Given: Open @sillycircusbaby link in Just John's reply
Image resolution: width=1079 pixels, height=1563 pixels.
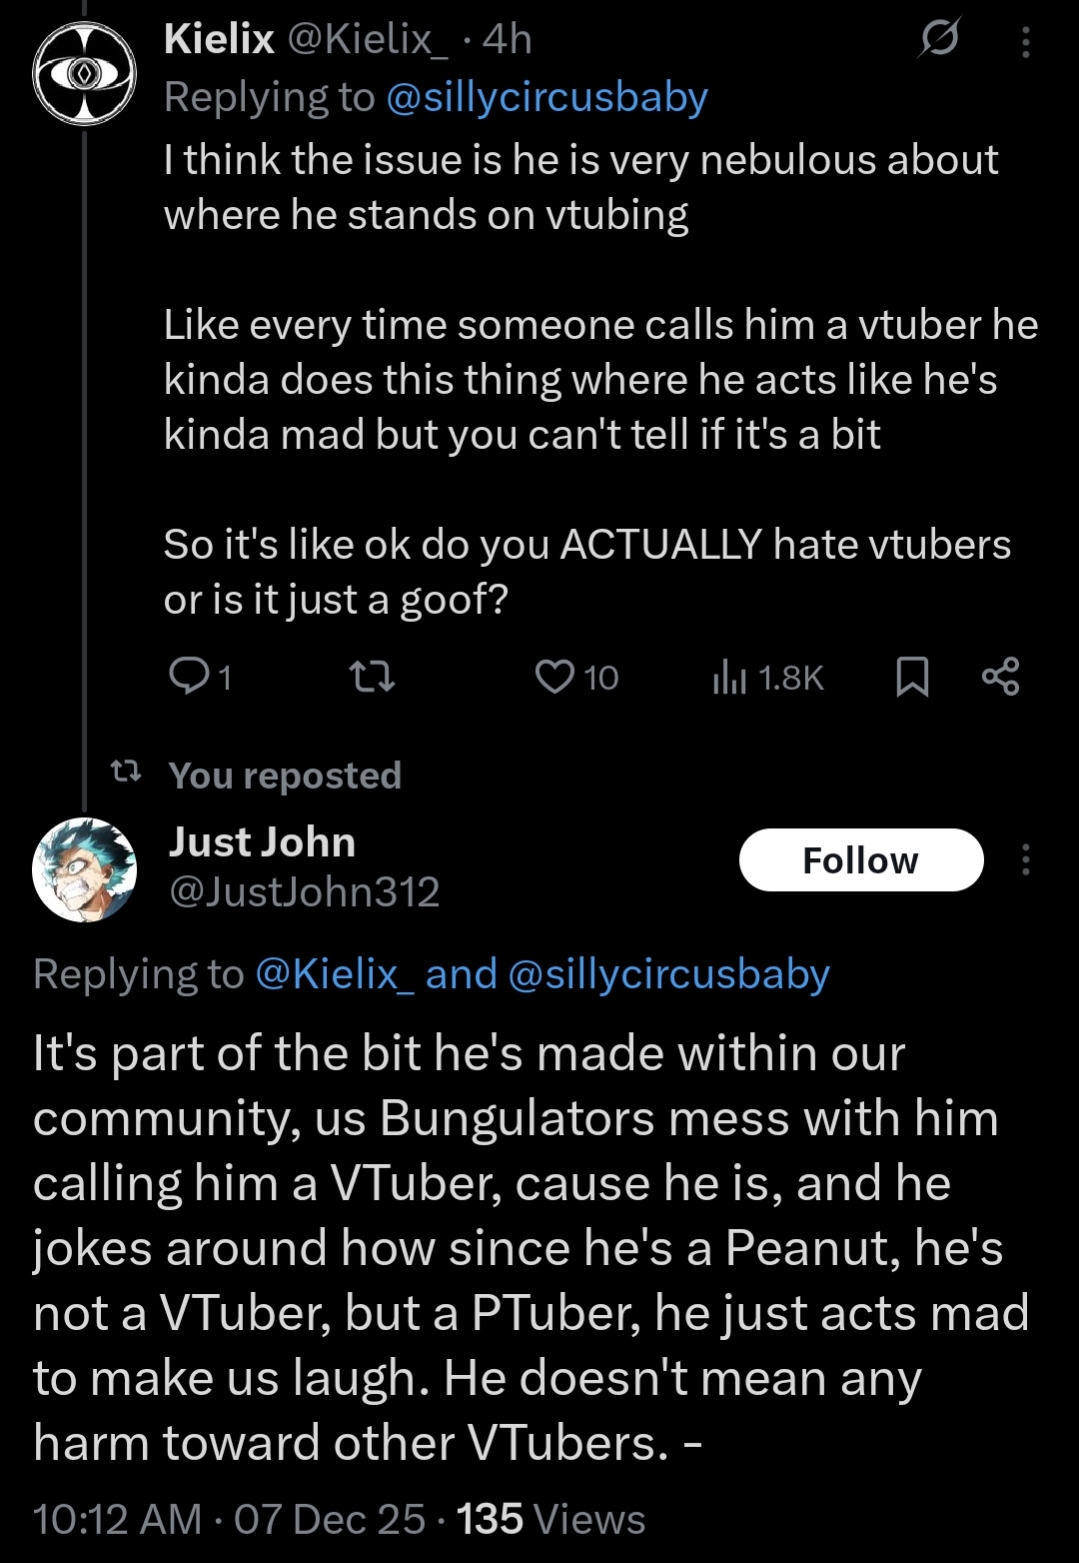Looking at the screenshot, I should click(668, 974).
